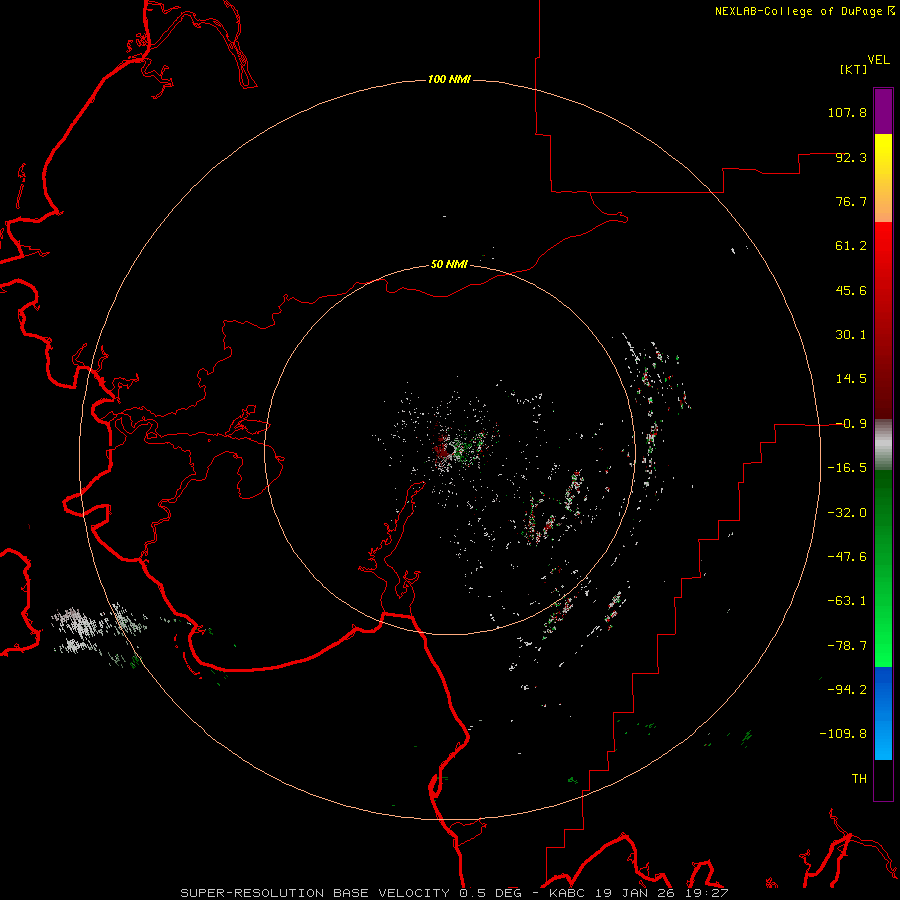The height and width of the screenshot is (900, 900).
Task: Click the 100 NMI range ring label
Action: [449, 79]
